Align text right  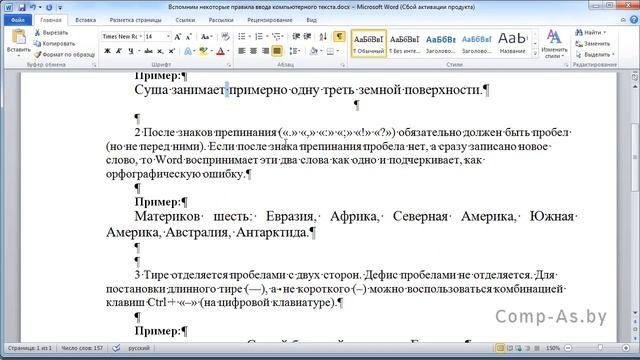(x=265, y=51)
